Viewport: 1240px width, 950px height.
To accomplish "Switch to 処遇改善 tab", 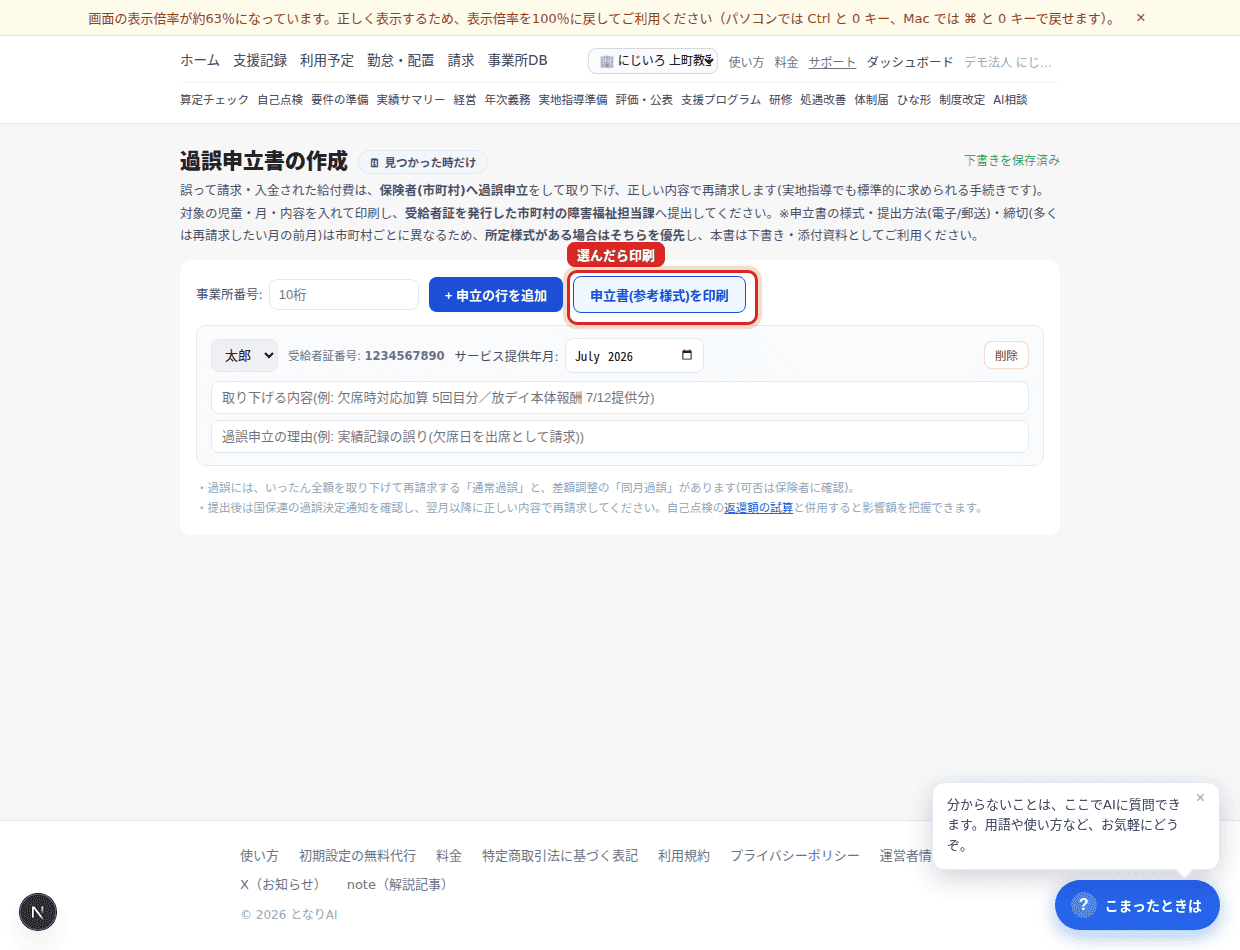I will click(x=823, y=100).
